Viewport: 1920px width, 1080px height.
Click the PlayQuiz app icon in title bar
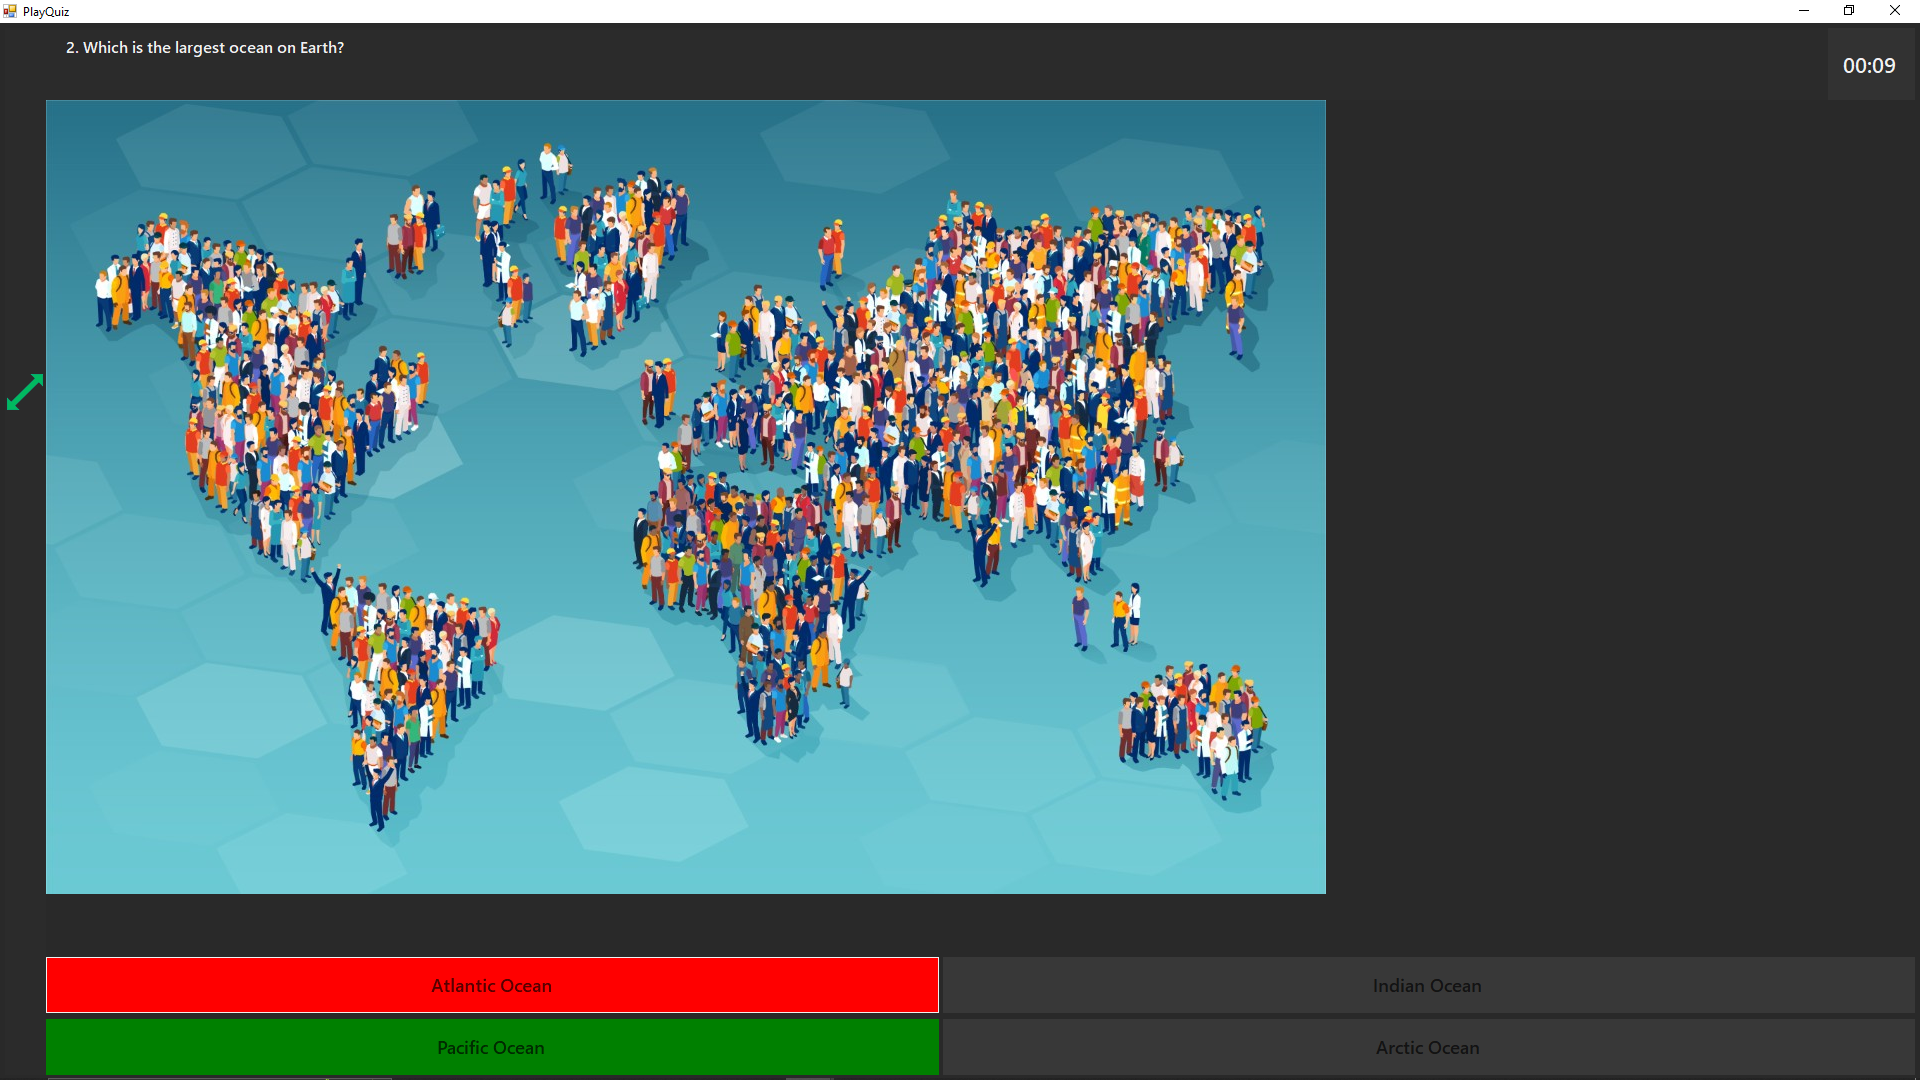point(10,11)
